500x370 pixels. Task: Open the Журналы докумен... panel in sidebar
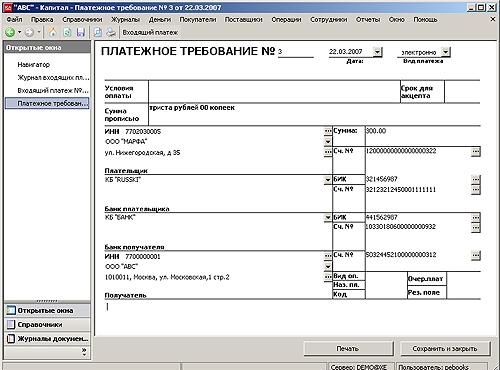[x=47, y=339]
